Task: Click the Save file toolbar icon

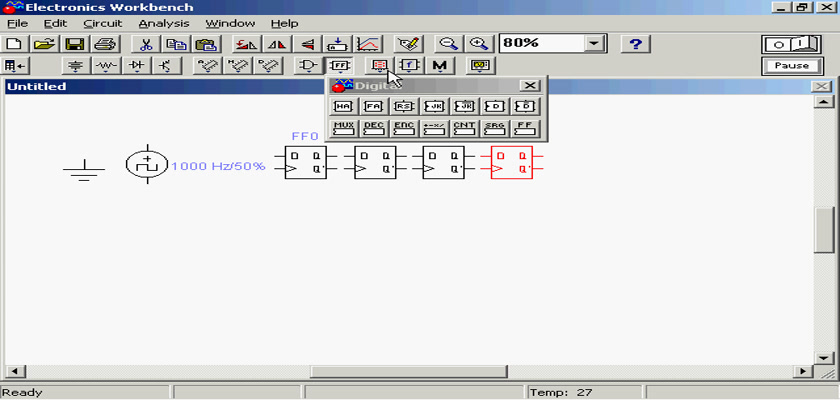Action: point(74,44)
